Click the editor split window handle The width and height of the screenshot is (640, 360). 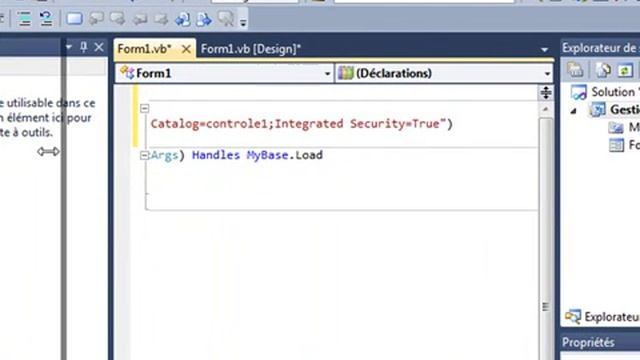[546, 93]
